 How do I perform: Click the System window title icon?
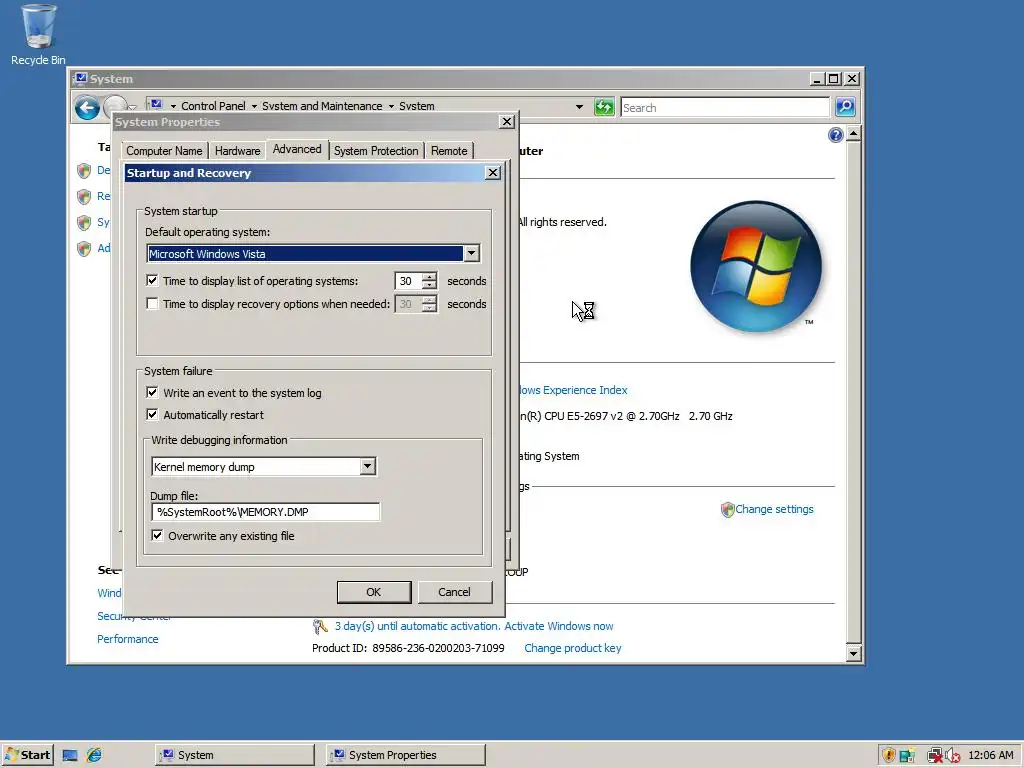point(80,78)
